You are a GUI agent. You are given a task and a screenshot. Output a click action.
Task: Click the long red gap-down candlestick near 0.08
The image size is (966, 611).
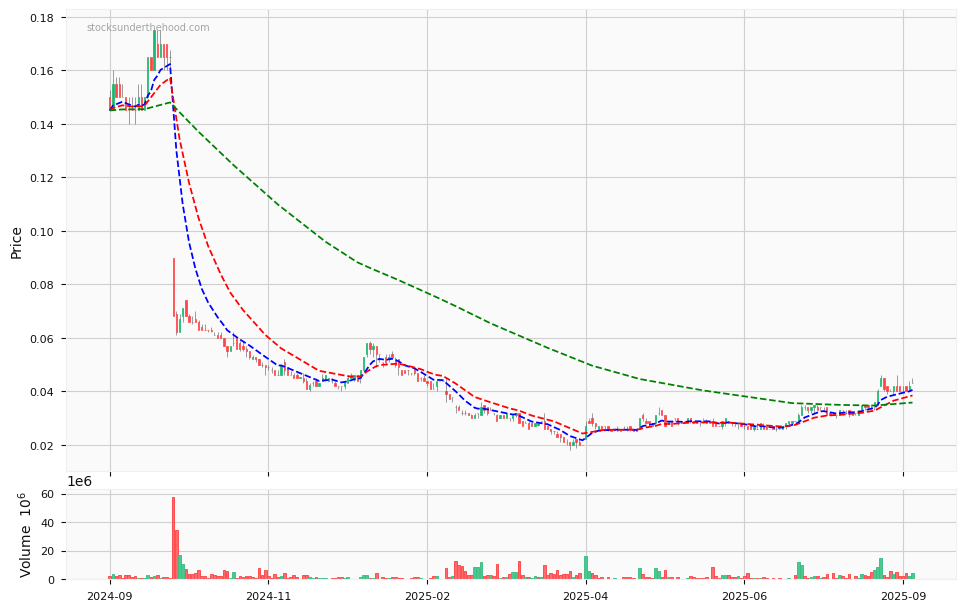pyautogui.click(x=174, y=288)
